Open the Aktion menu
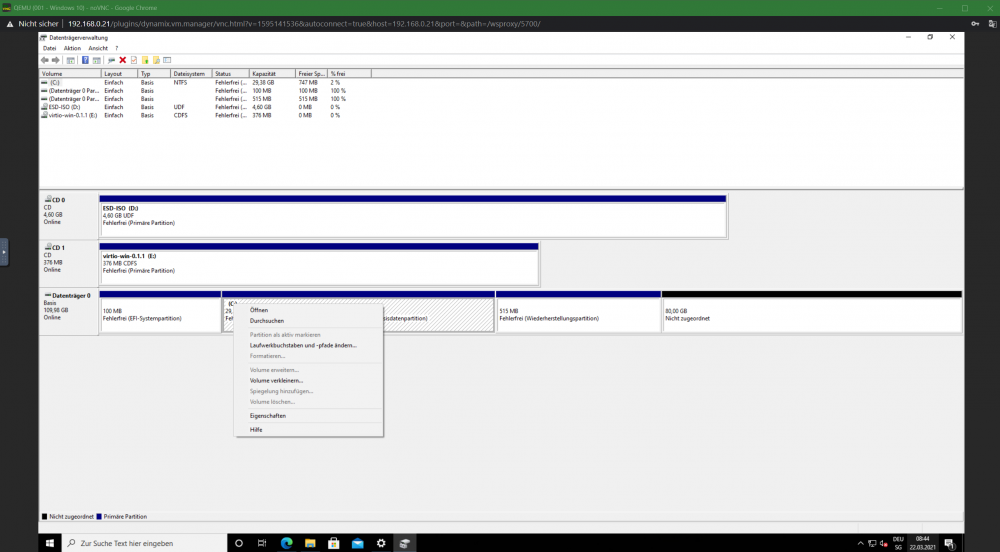 click(72, 48)
